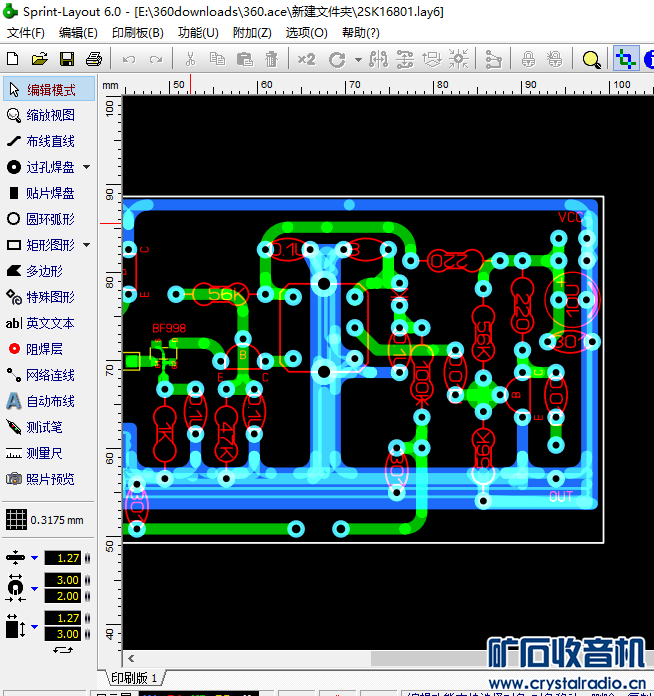Click the pad outer diameter 3.00 field
Image resolution: width=654 pixels, height=696 pixels.
coord(63,580)
